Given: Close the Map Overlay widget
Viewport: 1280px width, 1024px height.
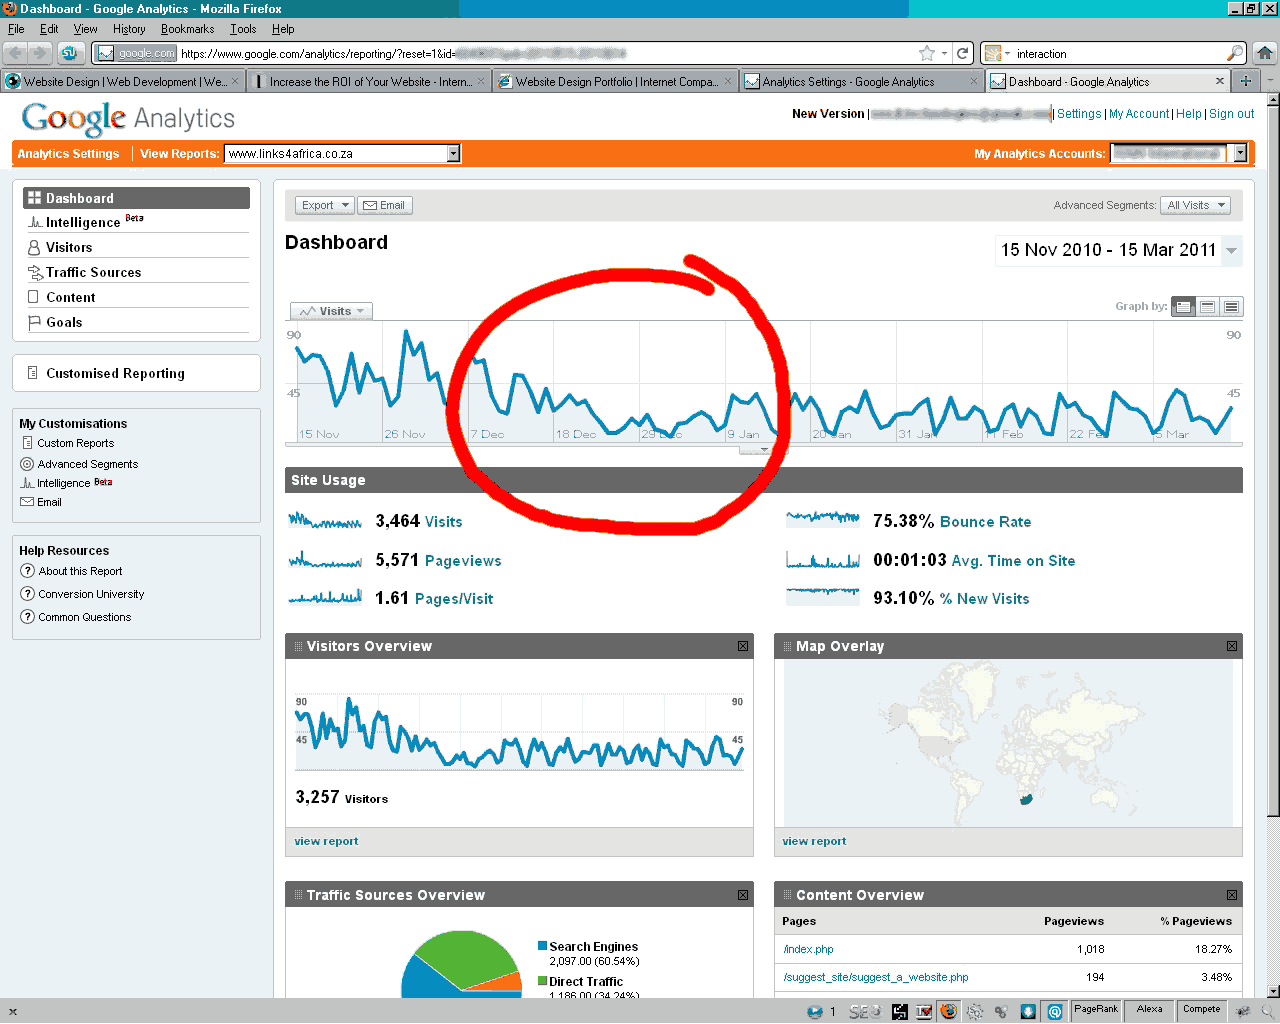Looking at the screenshot, I should point(1232,646).
